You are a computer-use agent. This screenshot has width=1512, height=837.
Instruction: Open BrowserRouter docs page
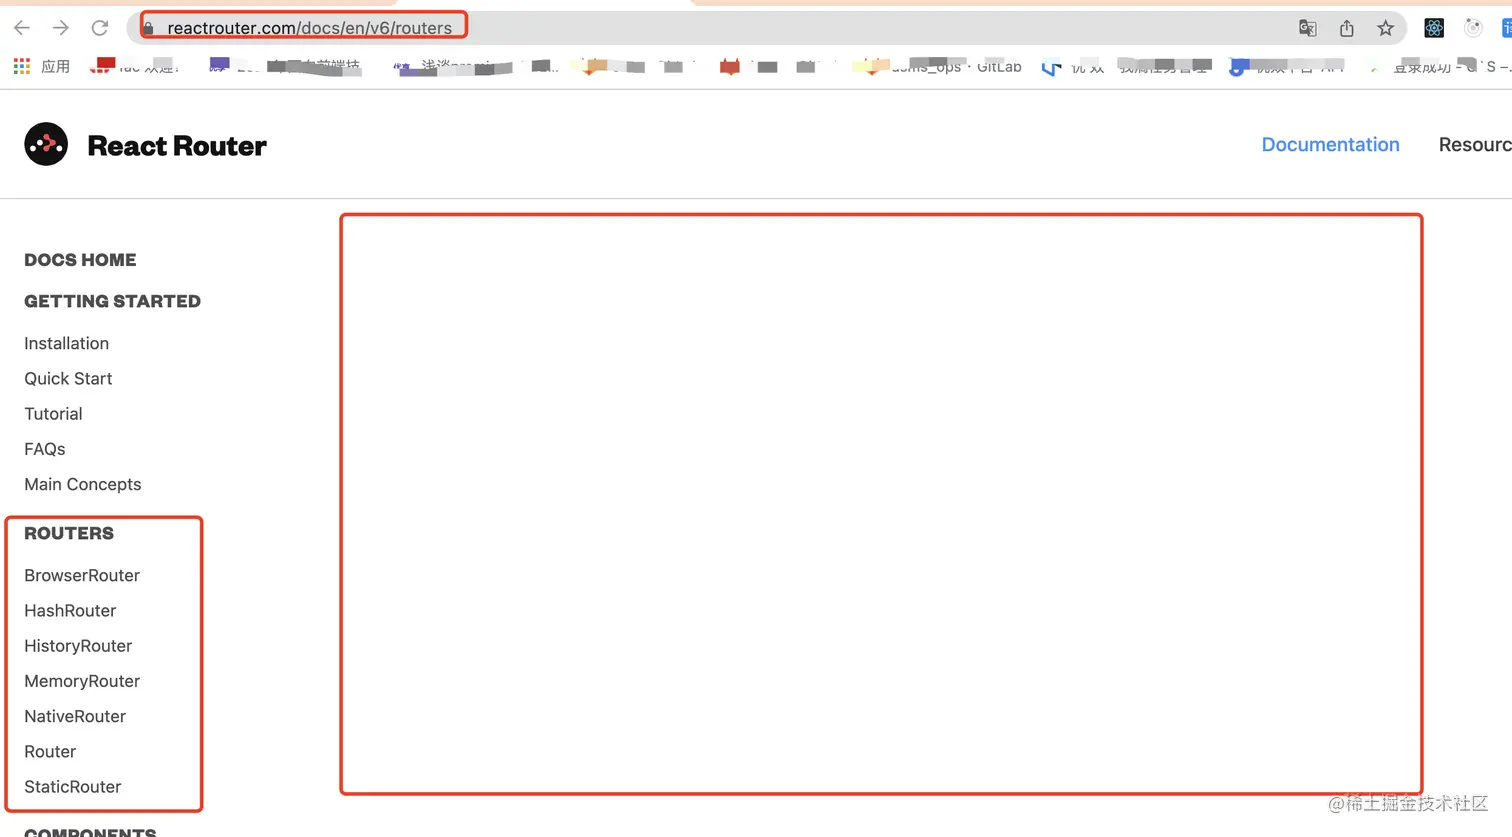(x=82, y=575)
